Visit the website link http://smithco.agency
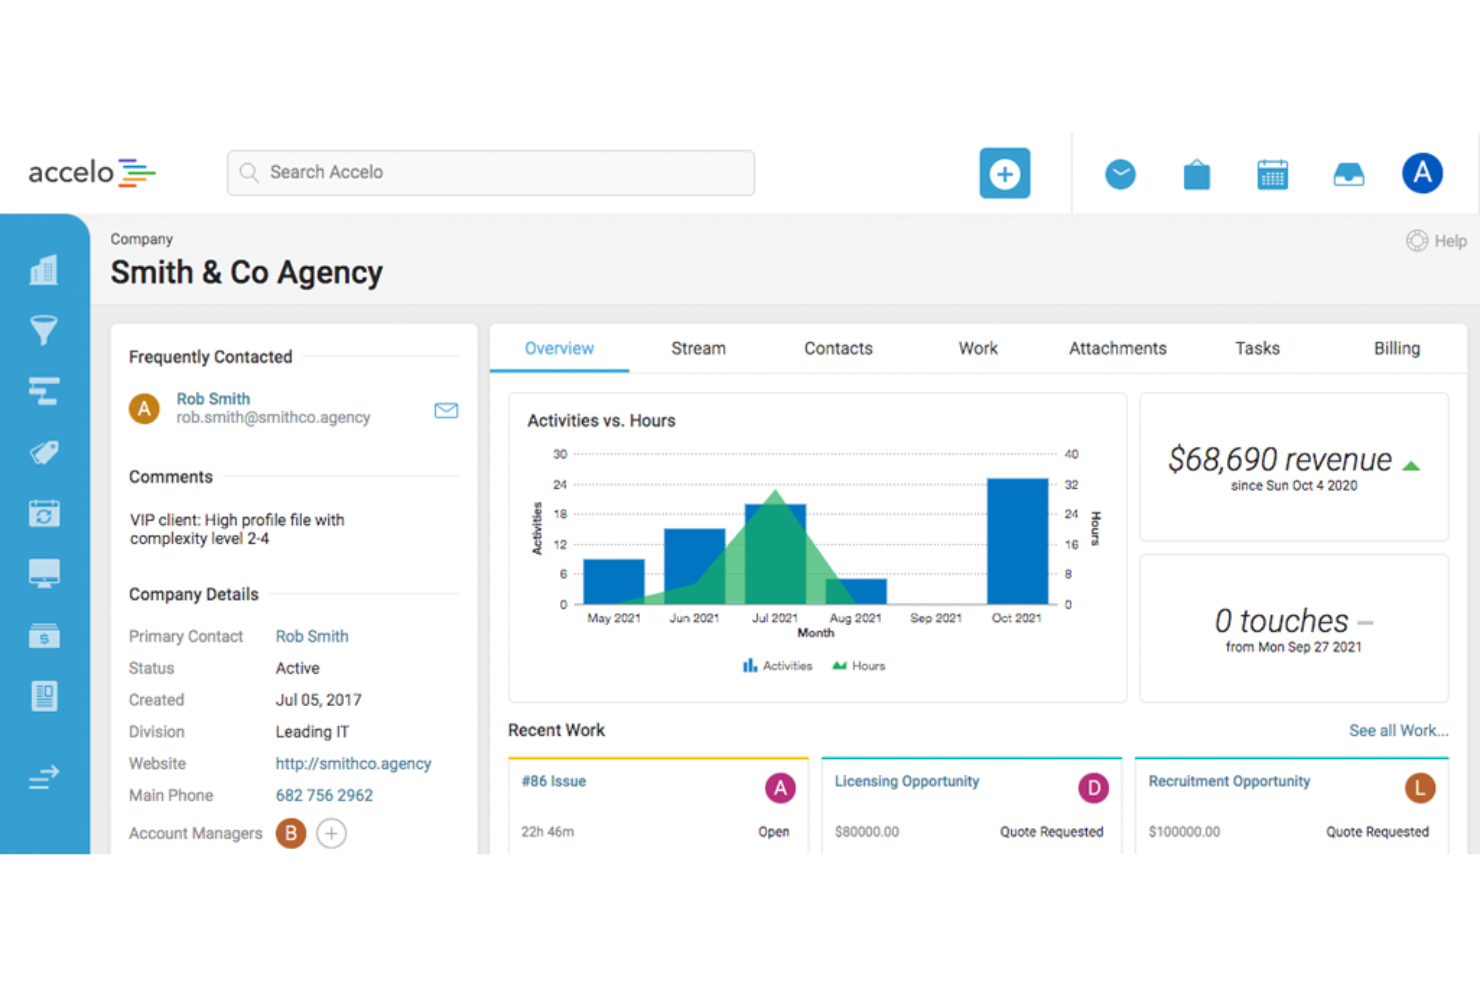Viewport: 1480px width, 987px height. coord(353,763)
